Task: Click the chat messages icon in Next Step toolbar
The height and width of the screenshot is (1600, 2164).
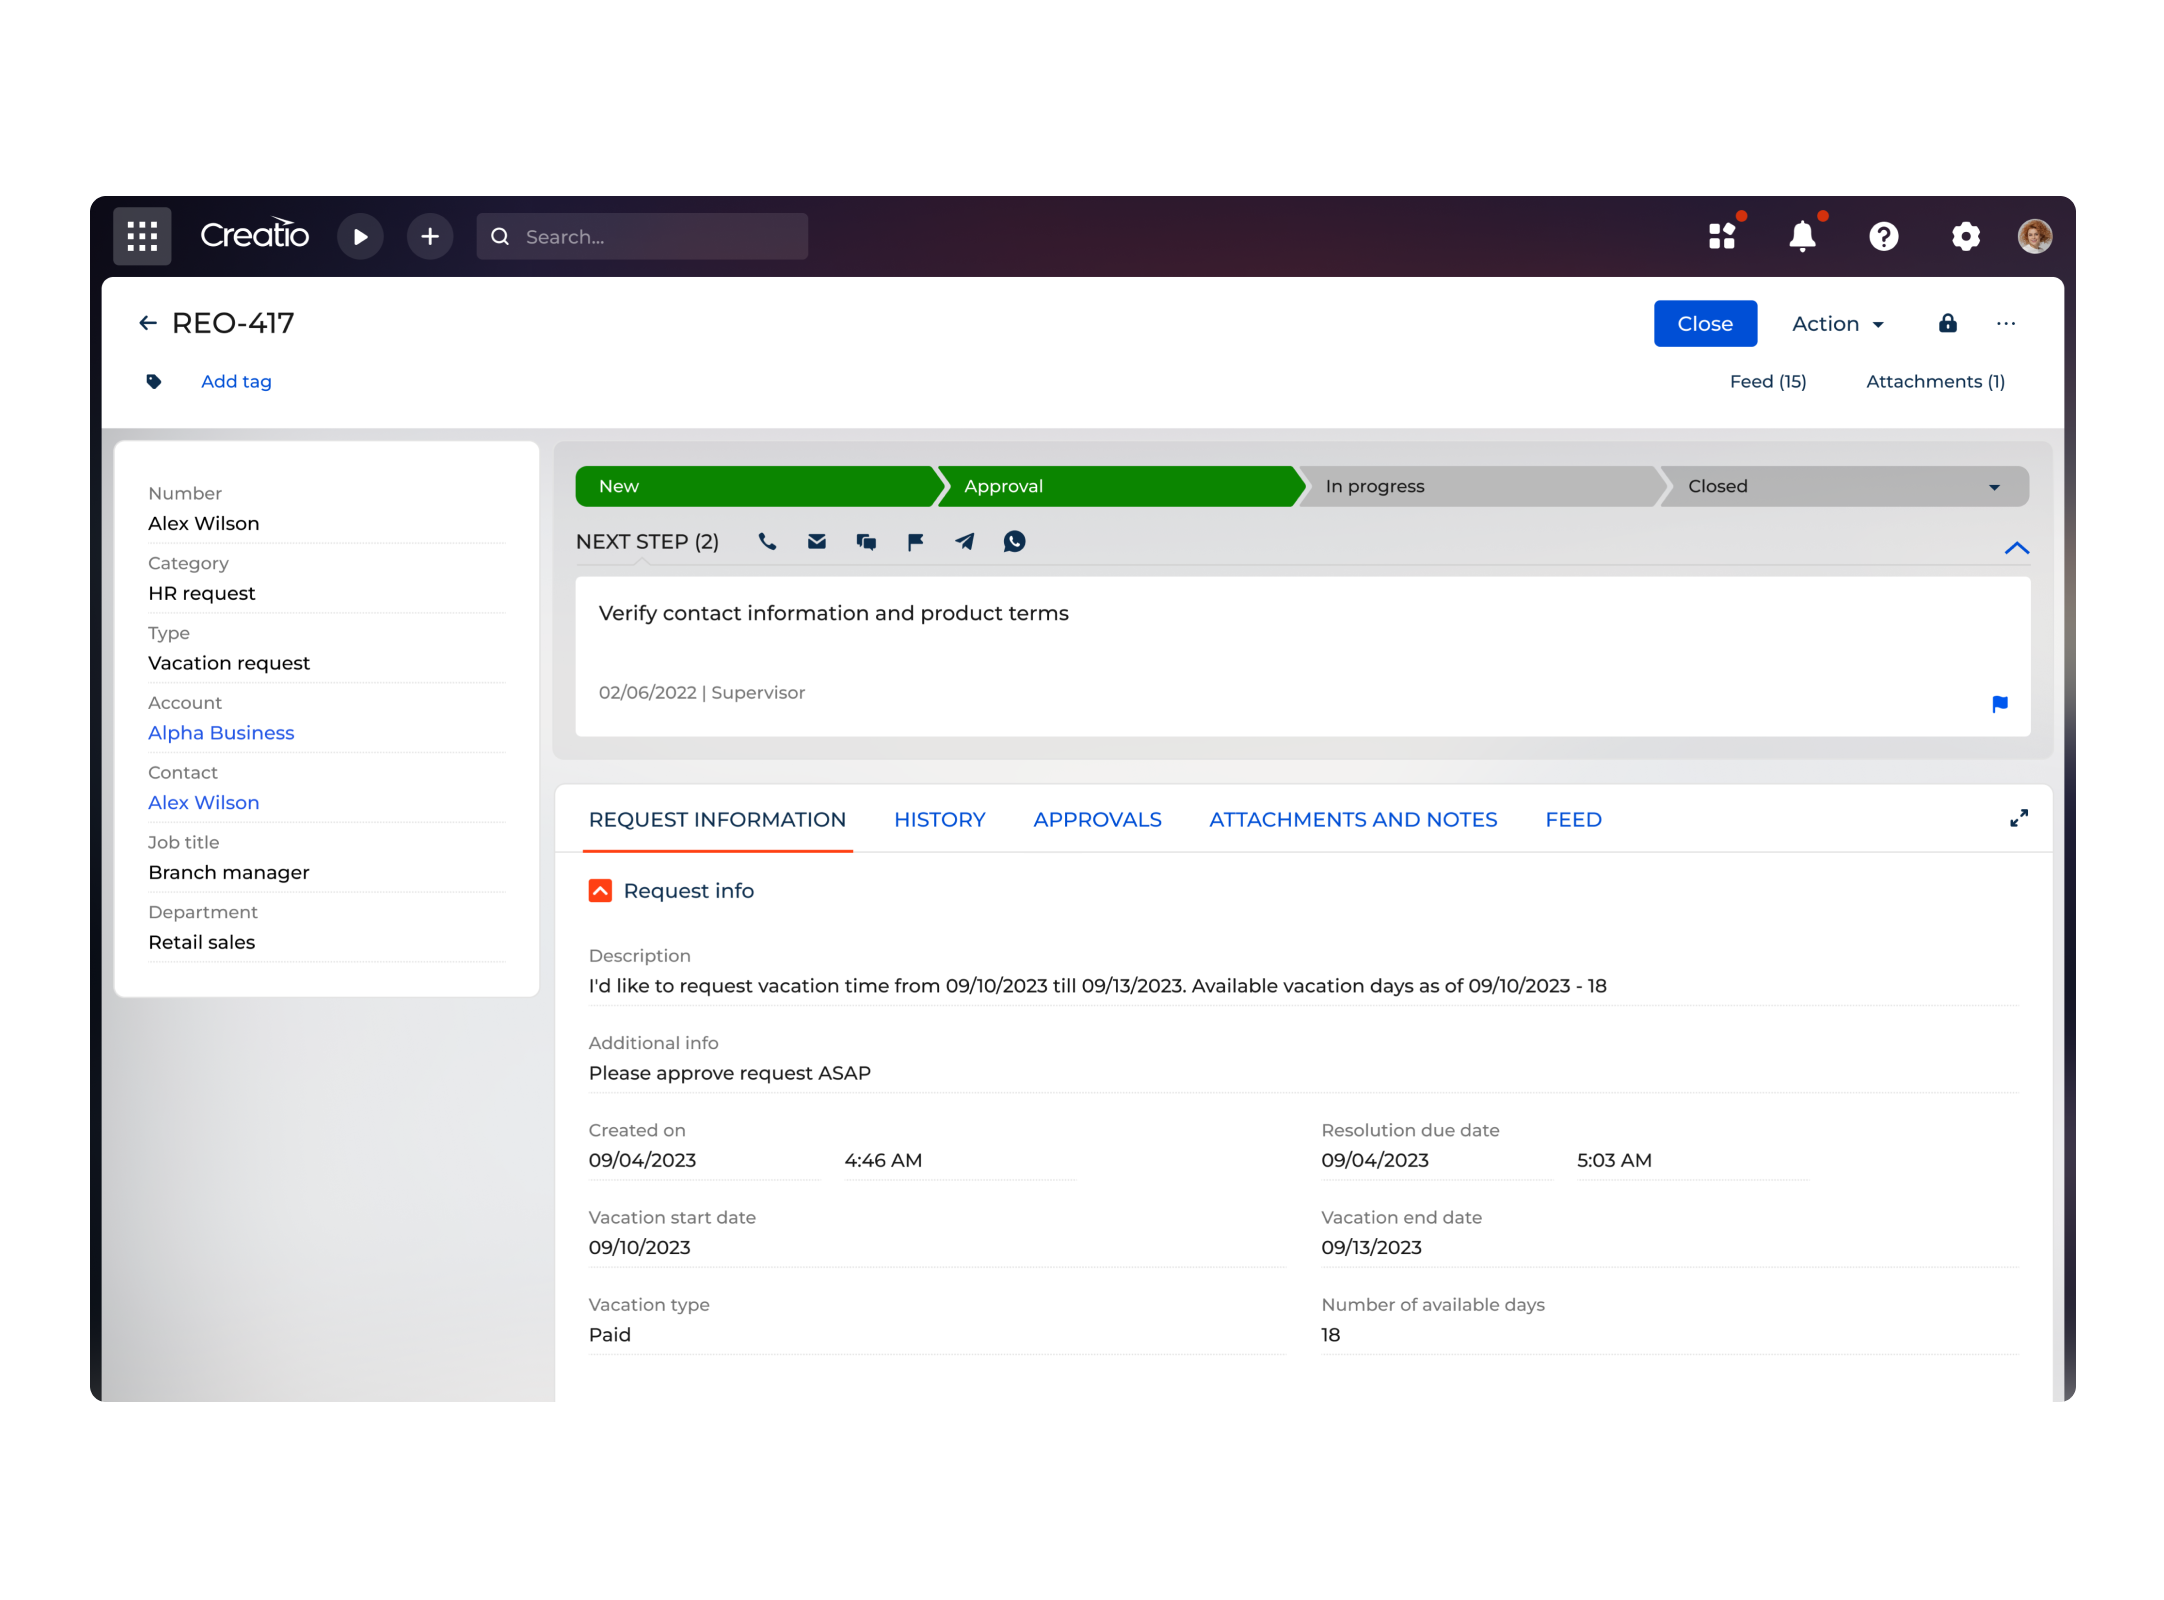Action: tap(866, 541)
